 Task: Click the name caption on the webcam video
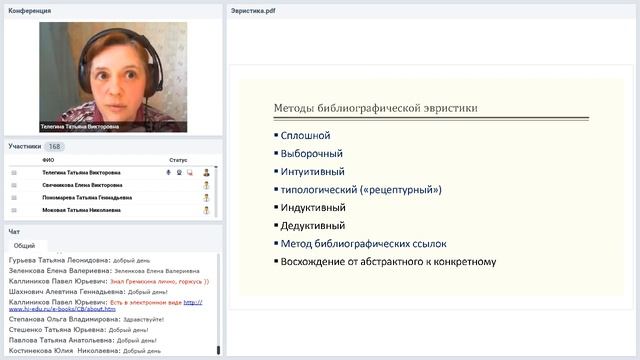point(80,127)
